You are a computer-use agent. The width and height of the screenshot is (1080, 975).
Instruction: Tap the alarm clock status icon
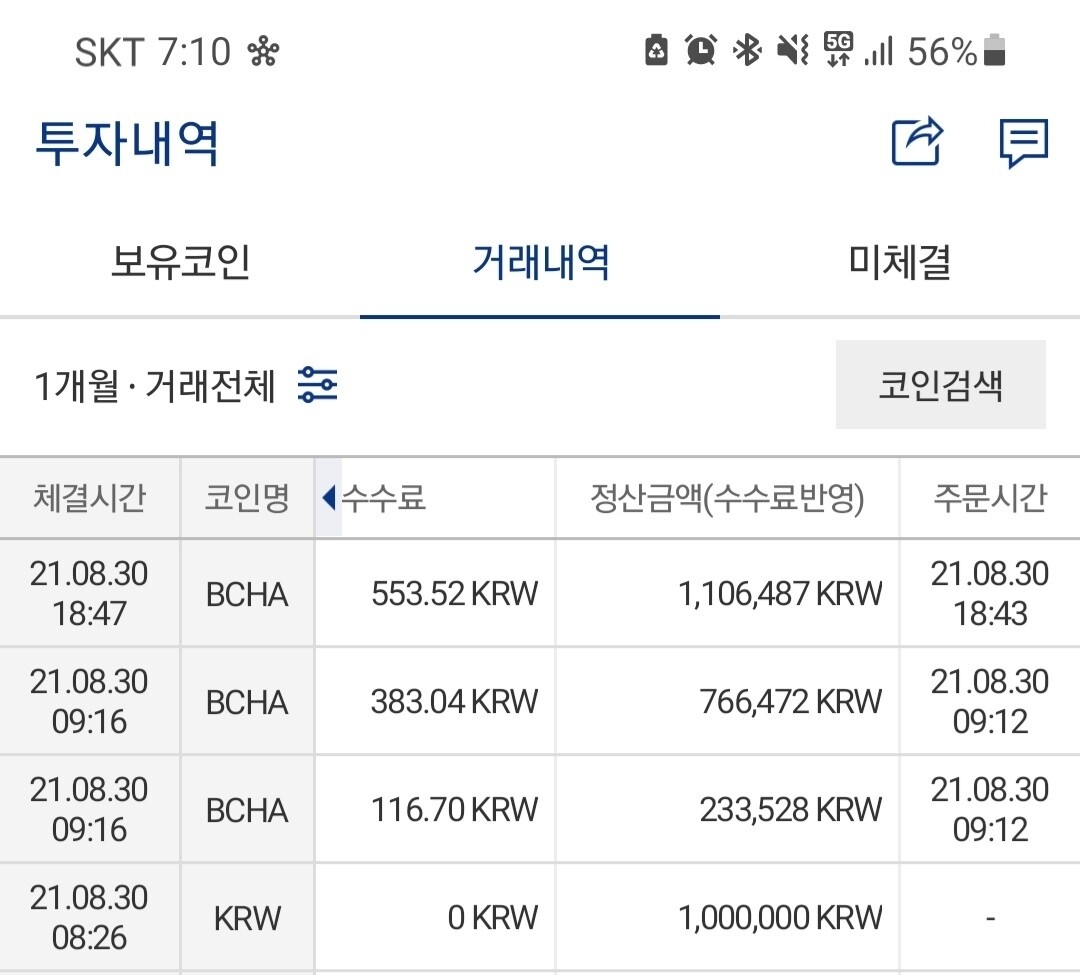tap(698, 48)
